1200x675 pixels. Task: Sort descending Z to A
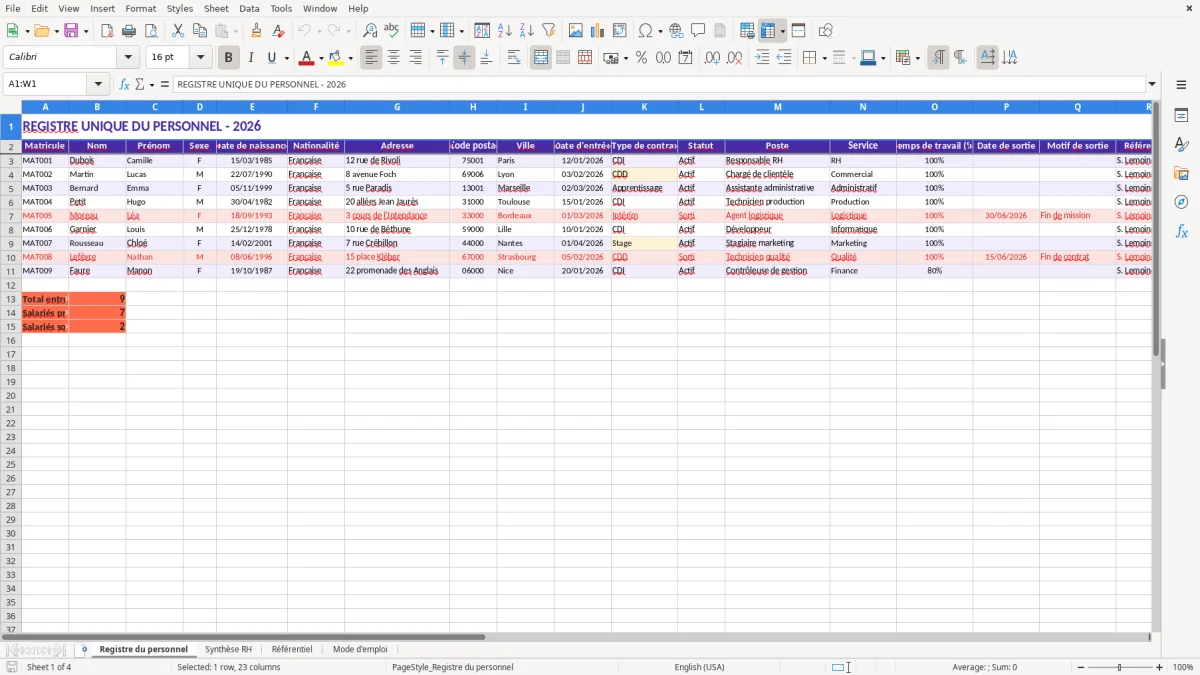526,31
